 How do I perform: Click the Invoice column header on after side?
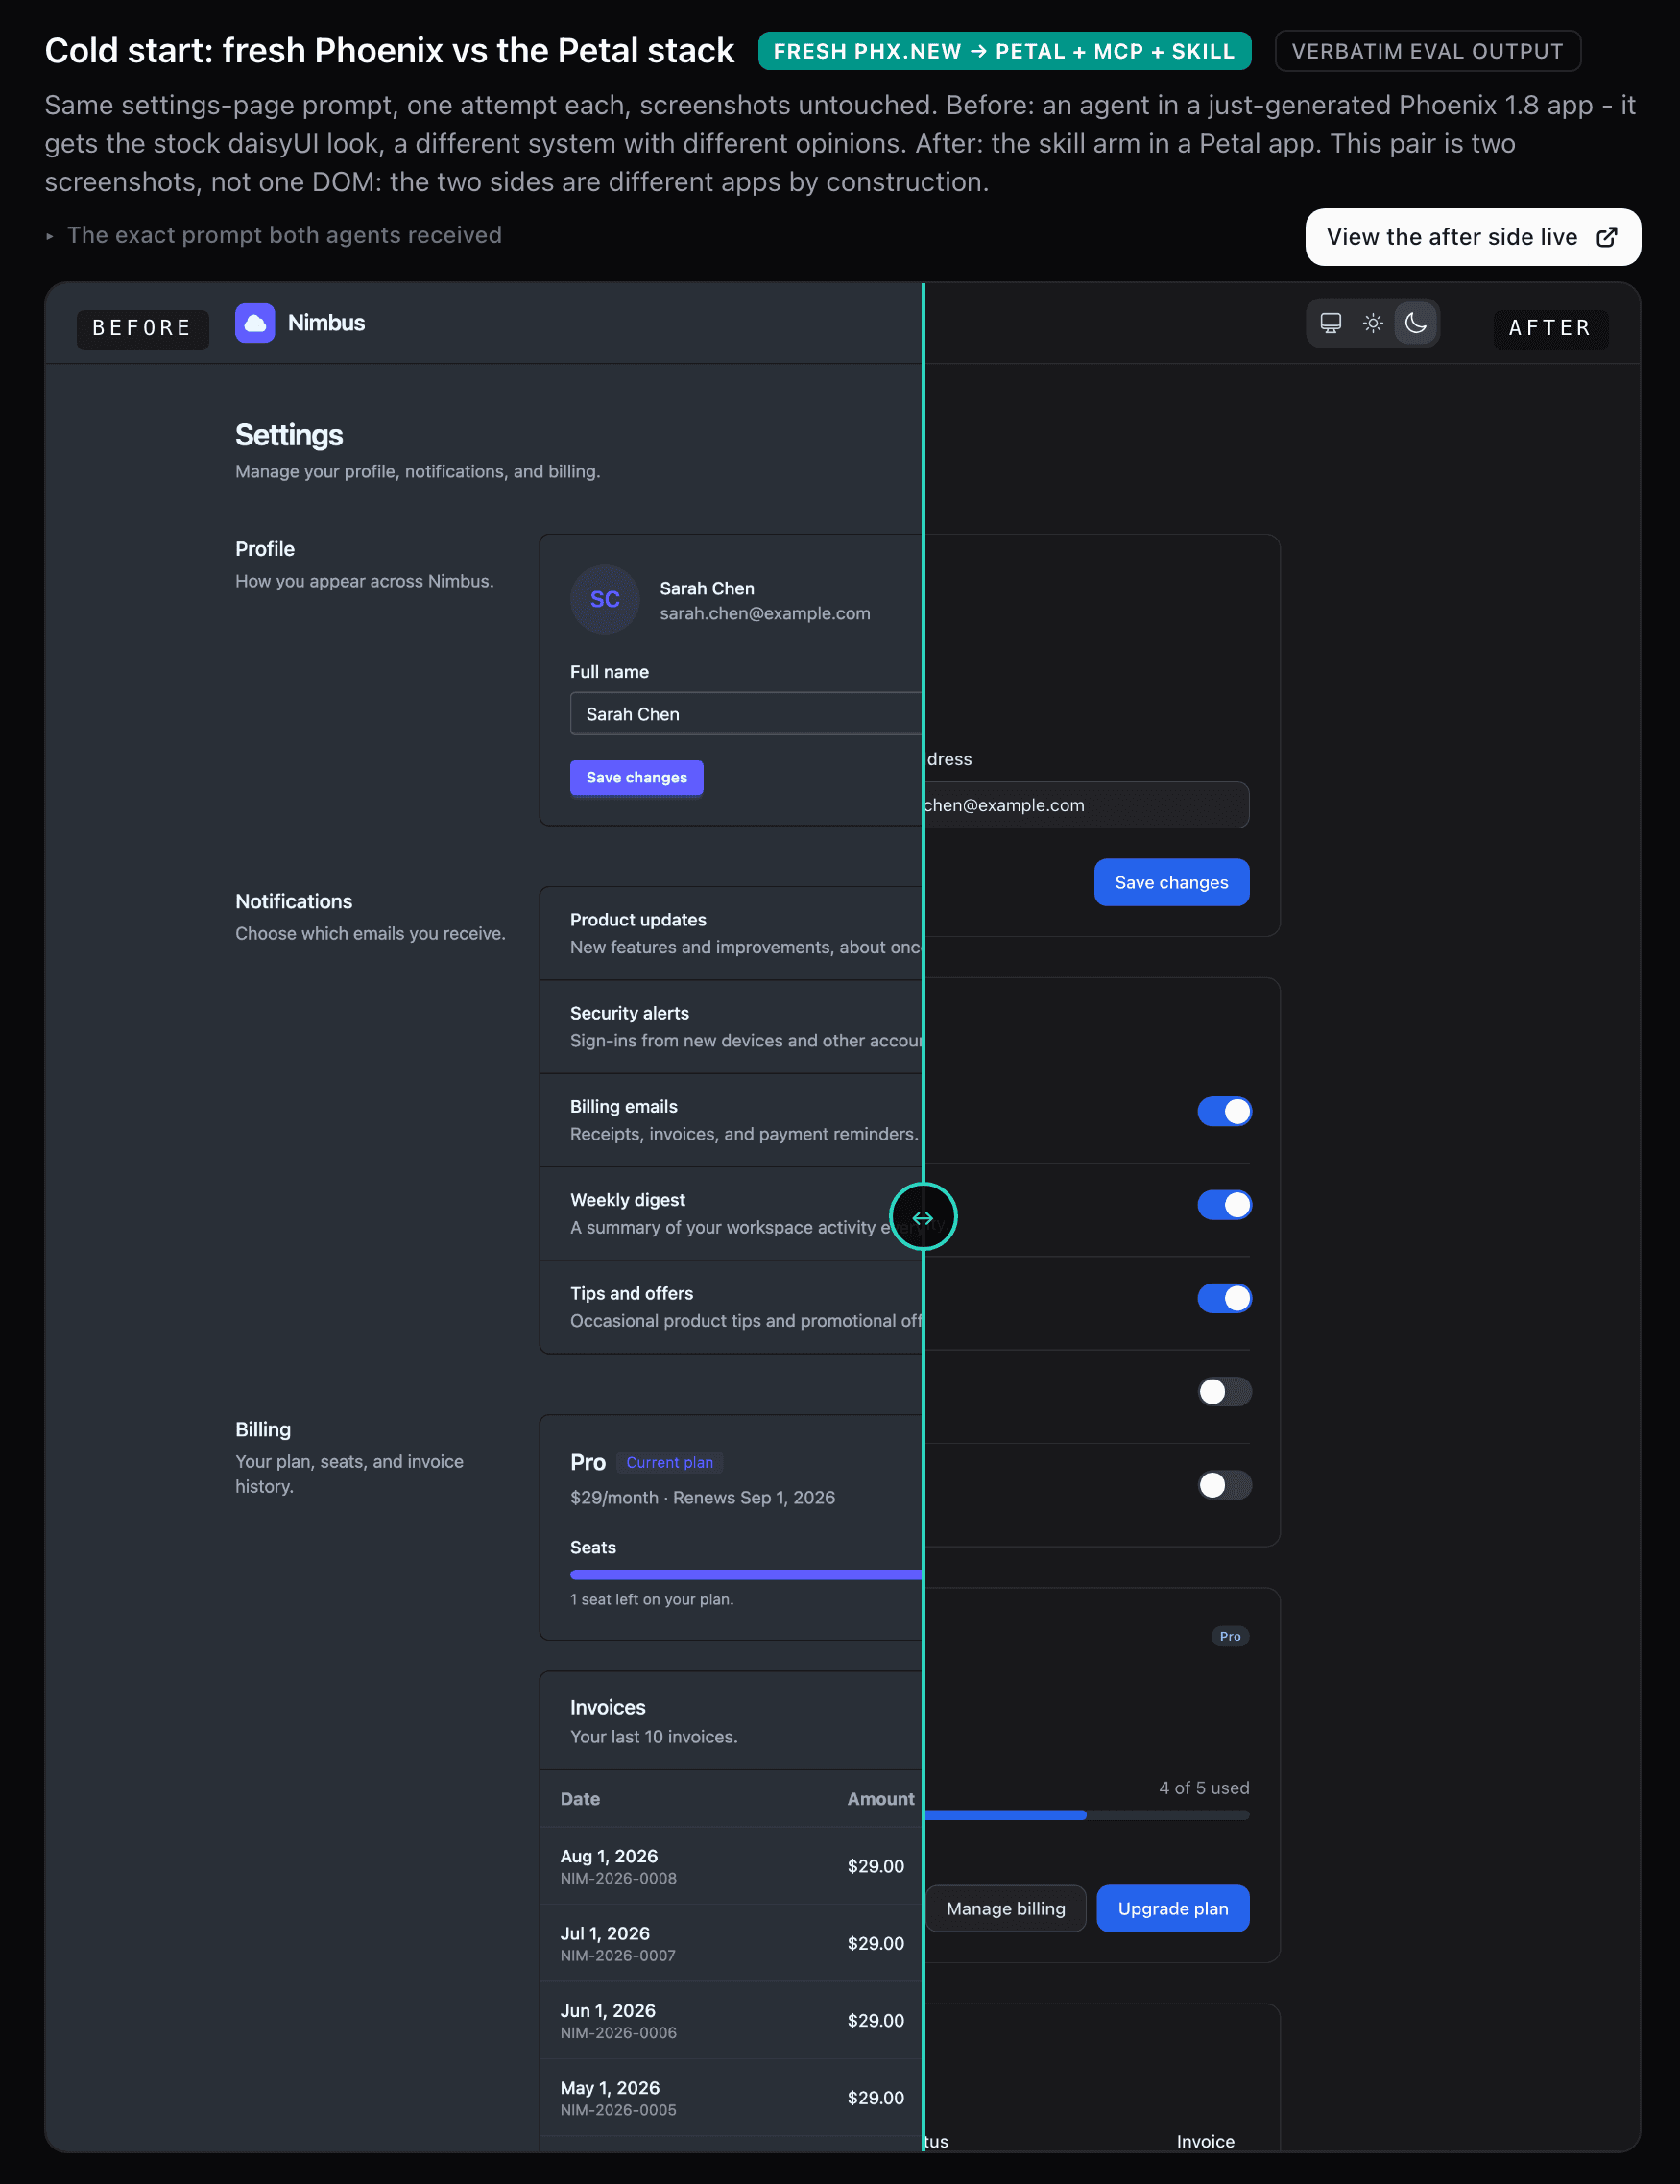(1205, 2142)
